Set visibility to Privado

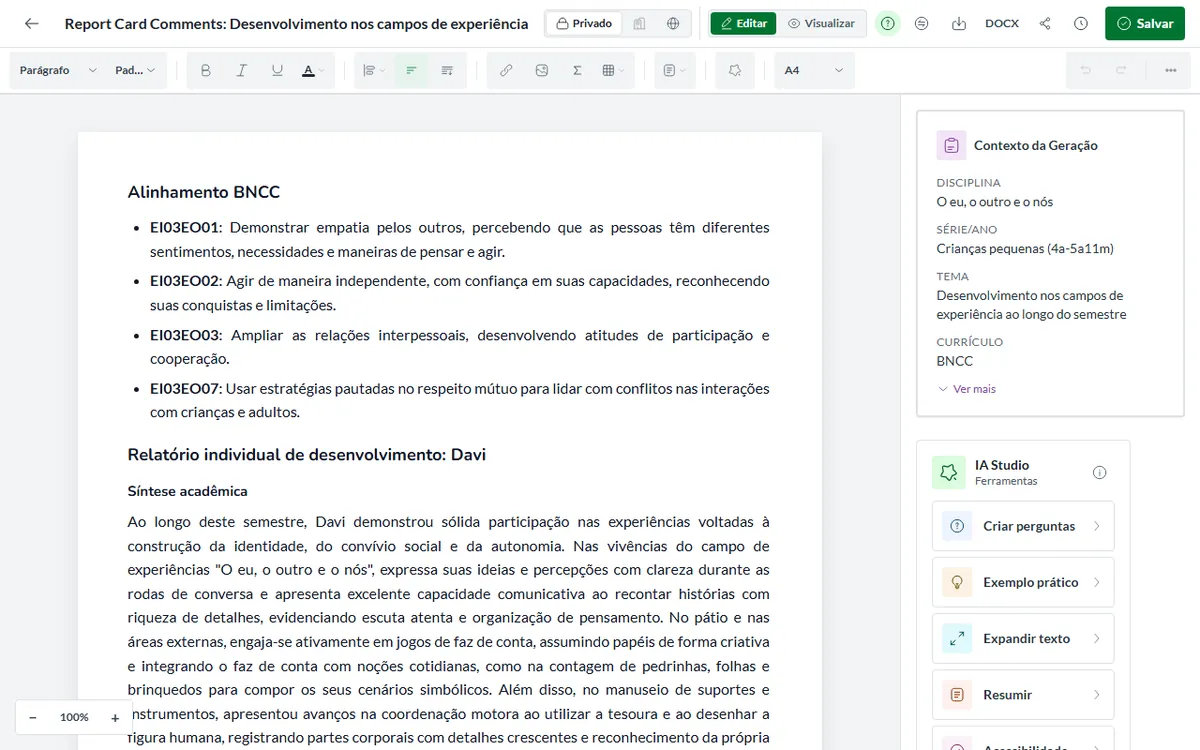pyautogui.click(x=584, y=23)
